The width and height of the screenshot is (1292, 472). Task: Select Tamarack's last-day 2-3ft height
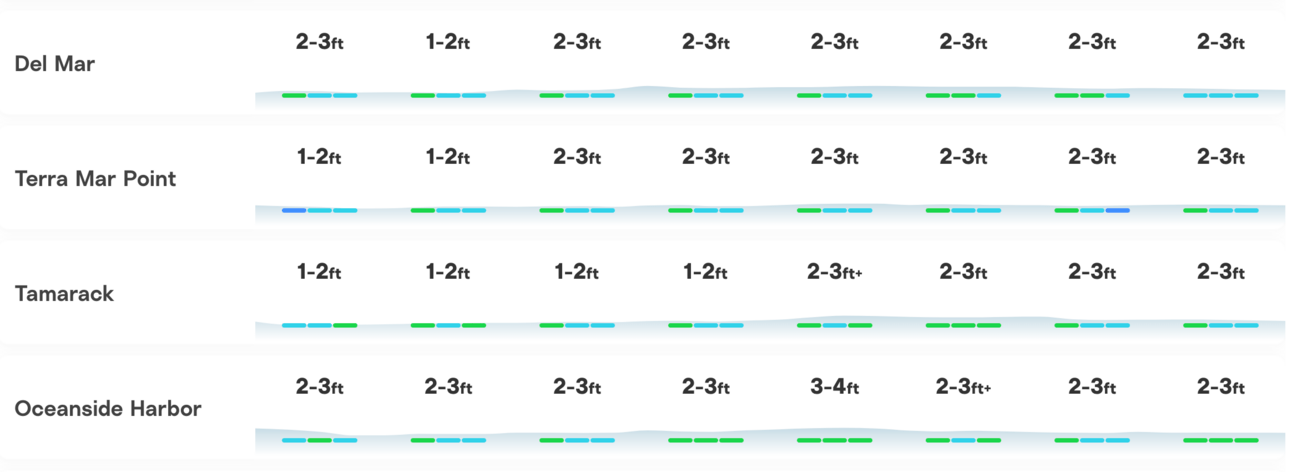click(x=1220, y=272)
